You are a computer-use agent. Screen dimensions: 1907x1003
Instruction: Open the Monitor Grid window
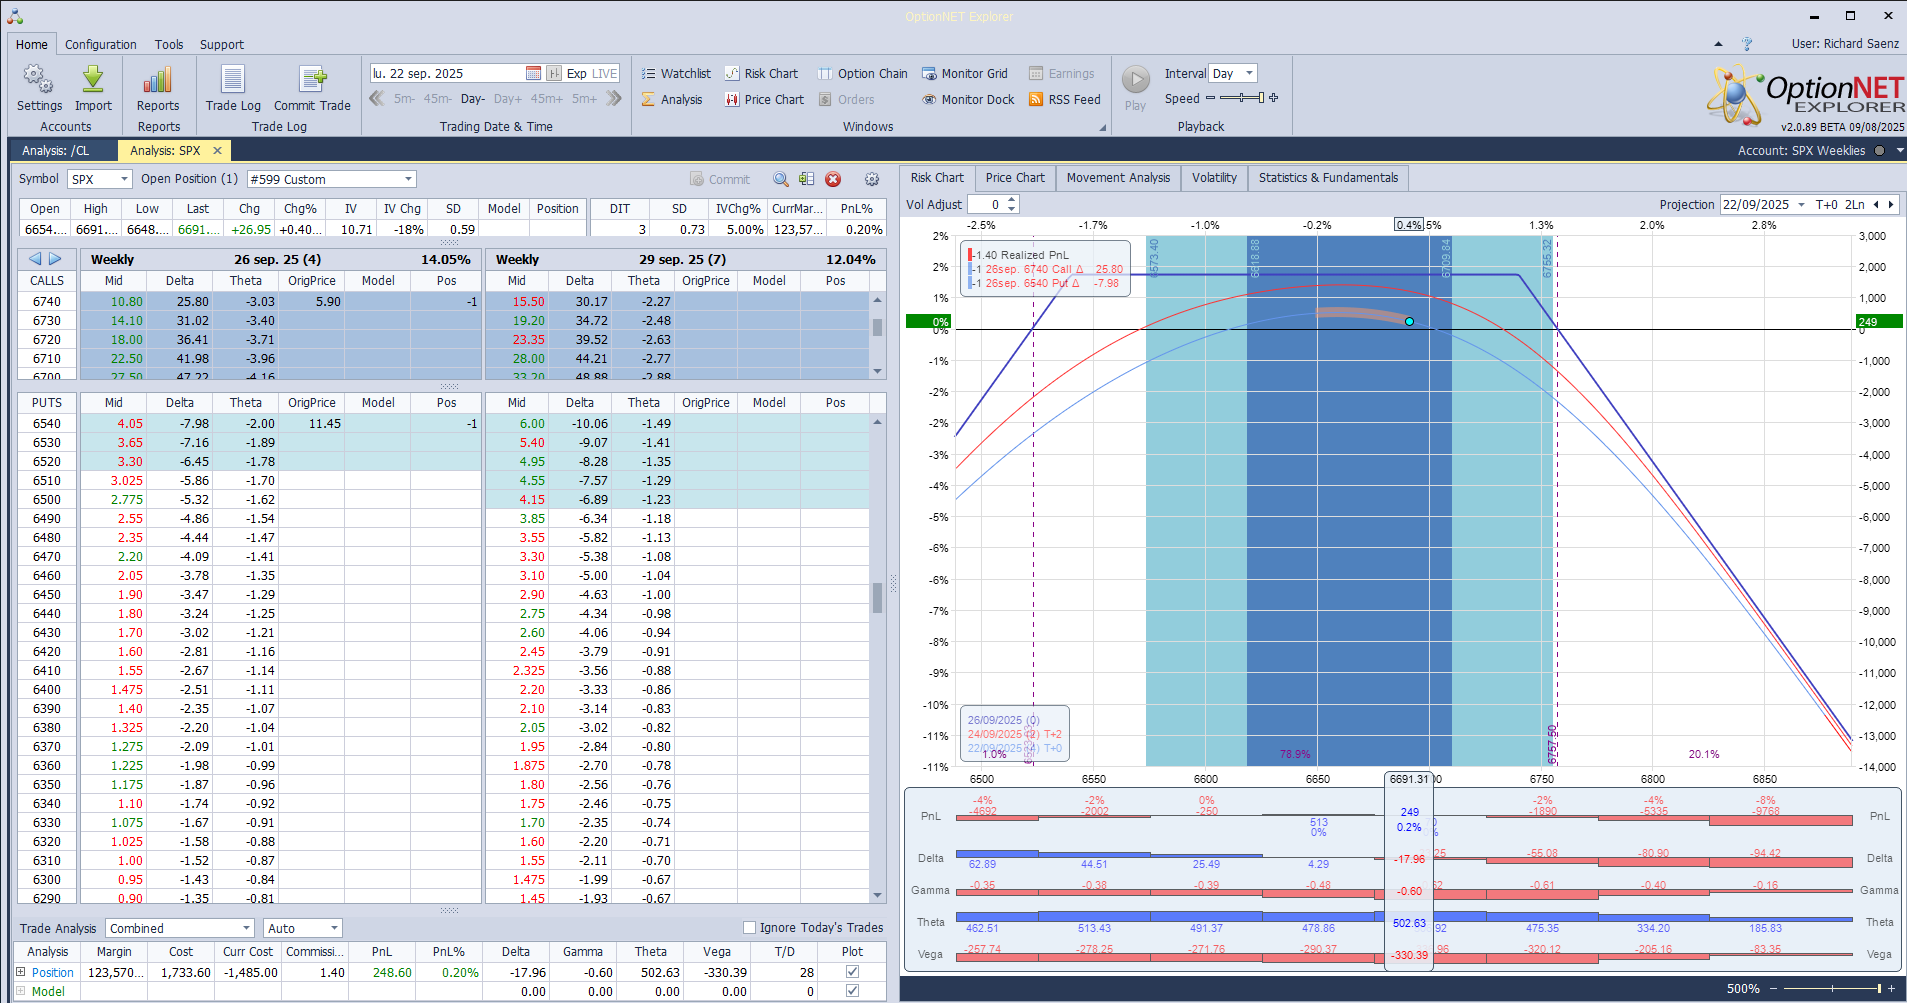pos(965,73)
